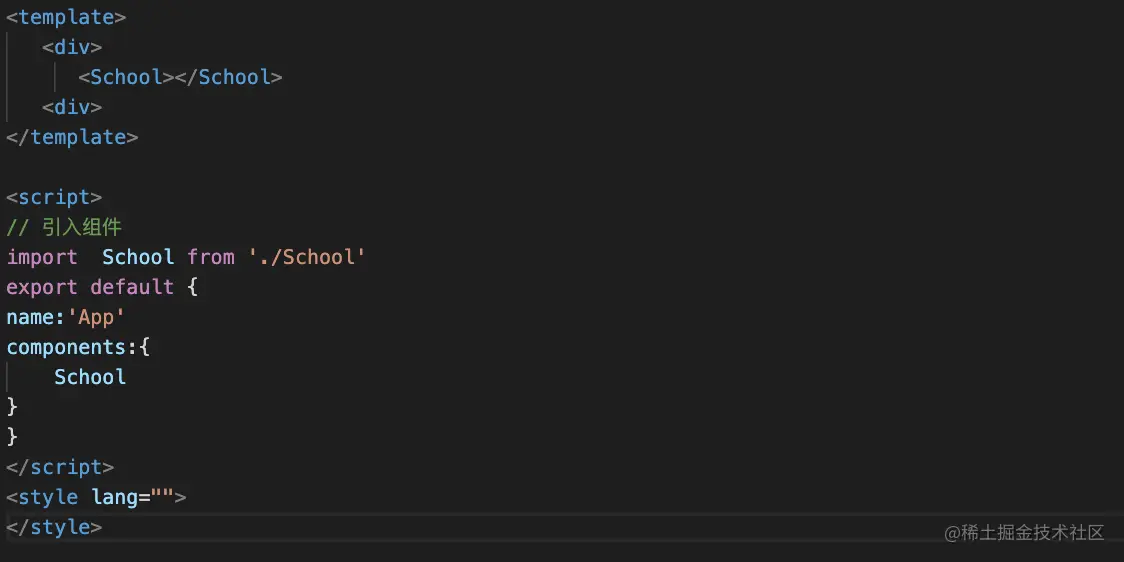Click the from keyword in import line
The width and height of the screenshot is (1124, 562).
(x=210, y=257)
